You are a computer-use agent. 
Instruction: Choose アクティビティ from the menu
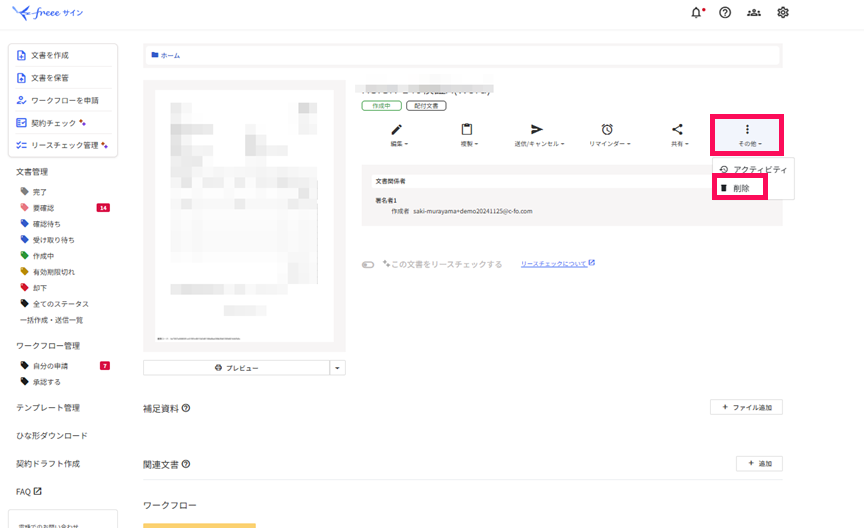pyautogui.click(x=754, y=170)
